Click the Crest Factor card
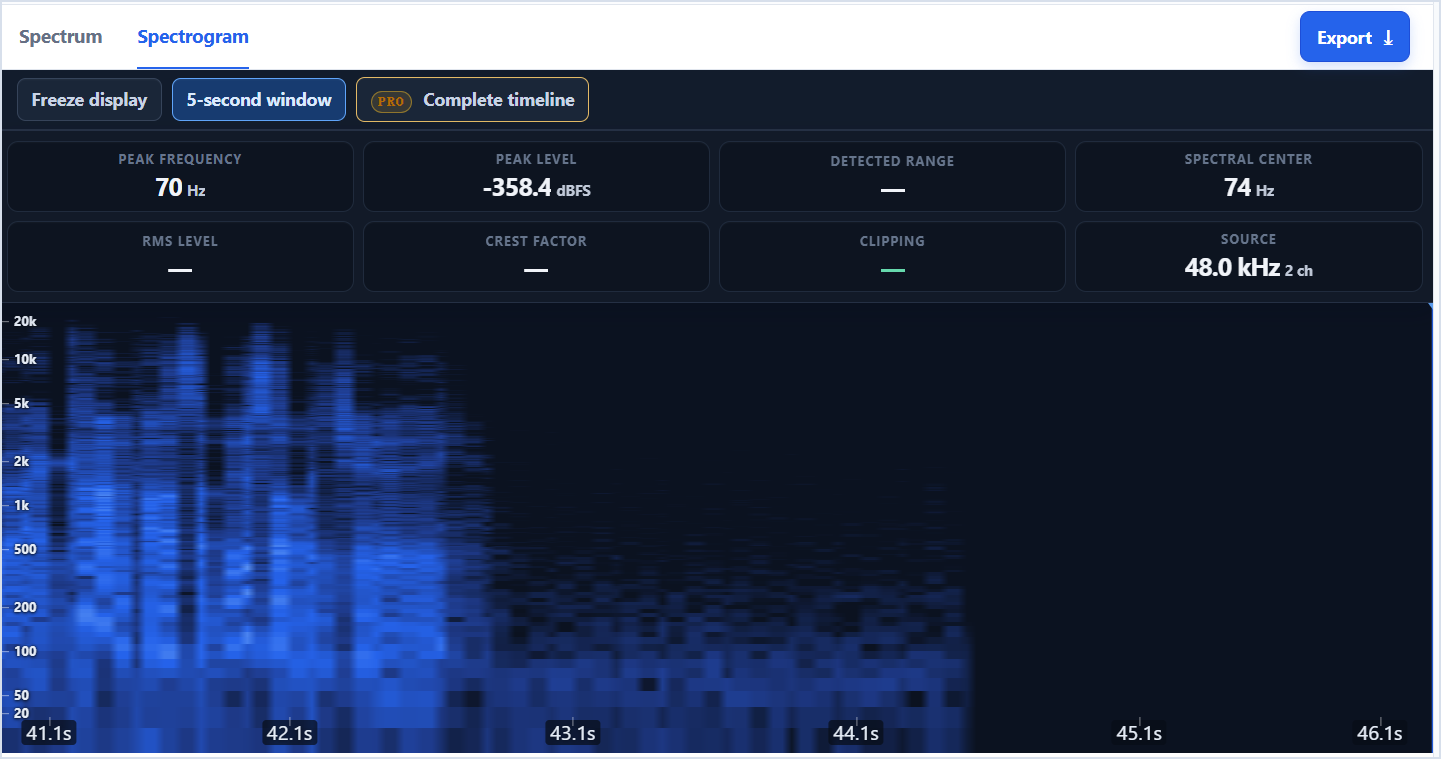 [x=536, y=256]
